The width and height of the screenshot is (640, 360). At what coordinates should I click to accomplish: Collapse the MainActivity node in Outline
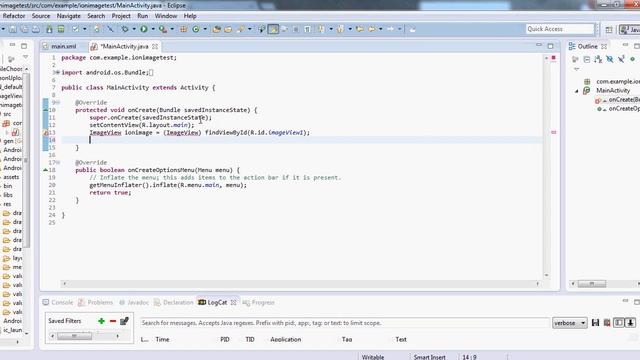point(577,91)
